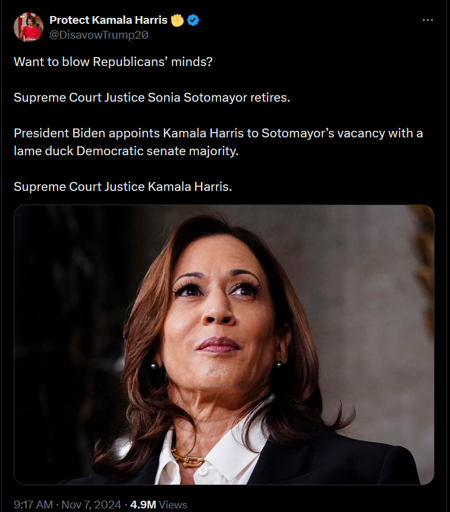Click the gold chain necklace in the photo
Screen dimensions: 450x512
click(x=187, y=459)
